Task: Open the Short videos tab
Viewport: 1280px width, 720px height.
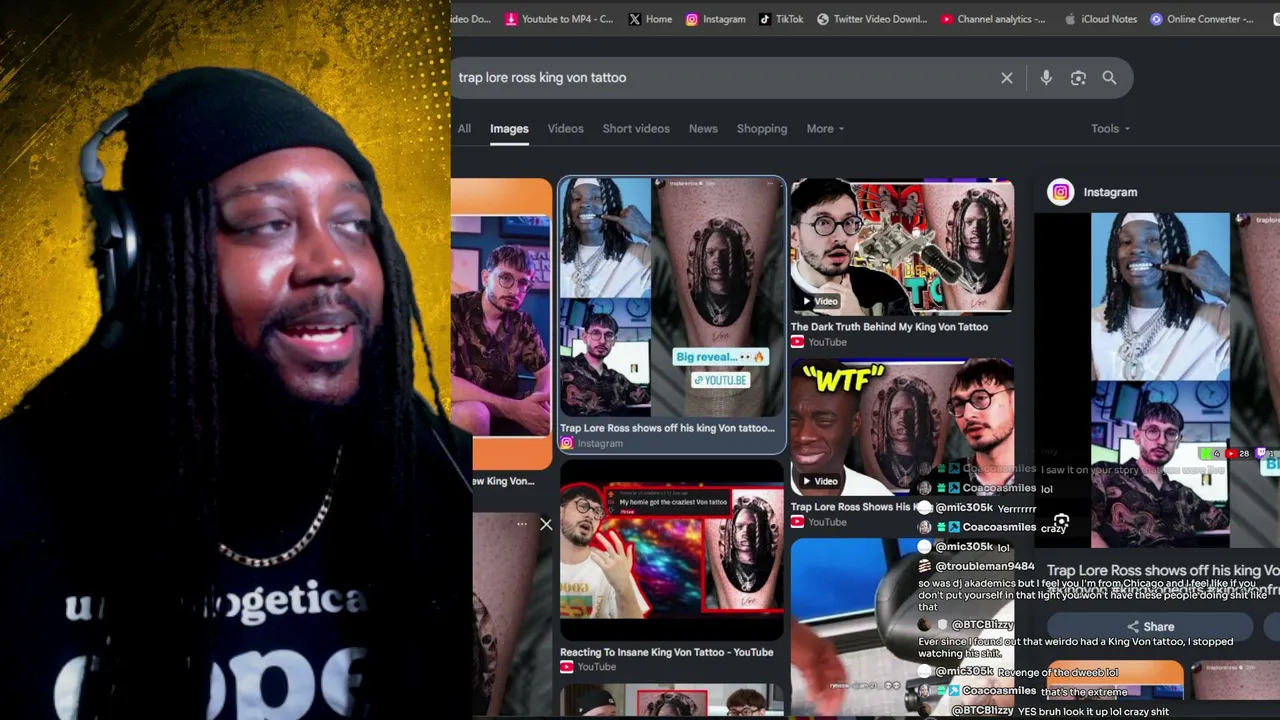Action: [636, 129]
